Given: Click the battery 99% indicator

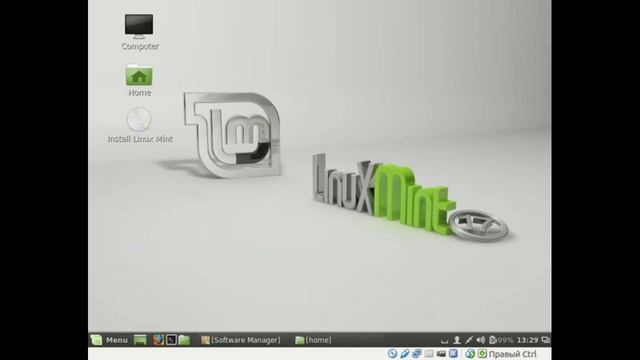Looking at the screenshot, I should [501, 340].
